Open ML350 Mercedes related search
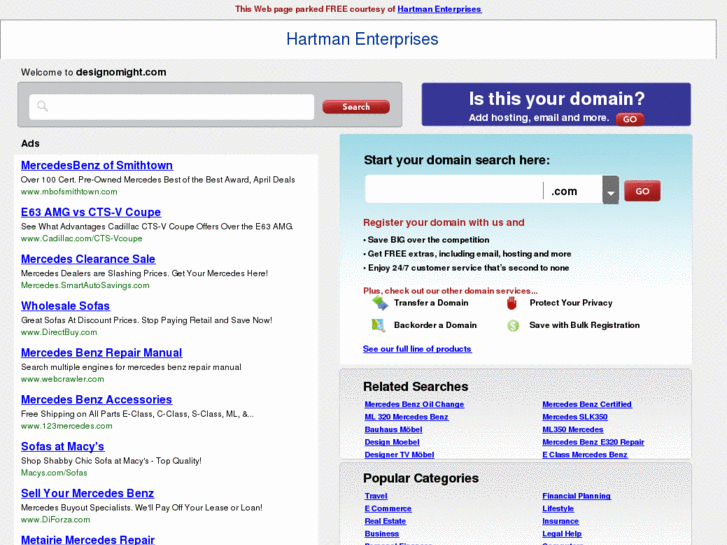The height and width of the screenshot is (545, 727). (x=573, y=430)
